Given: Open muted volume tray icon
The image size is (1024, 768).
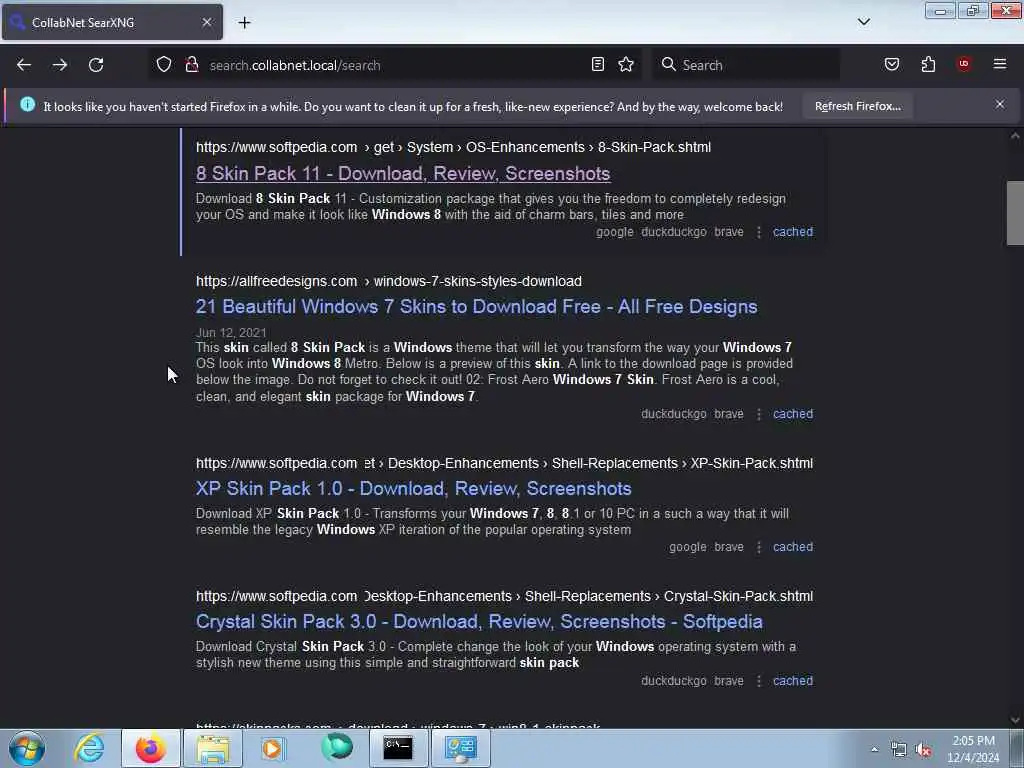Looking at the screenshot, I should (x=923, y=750).
